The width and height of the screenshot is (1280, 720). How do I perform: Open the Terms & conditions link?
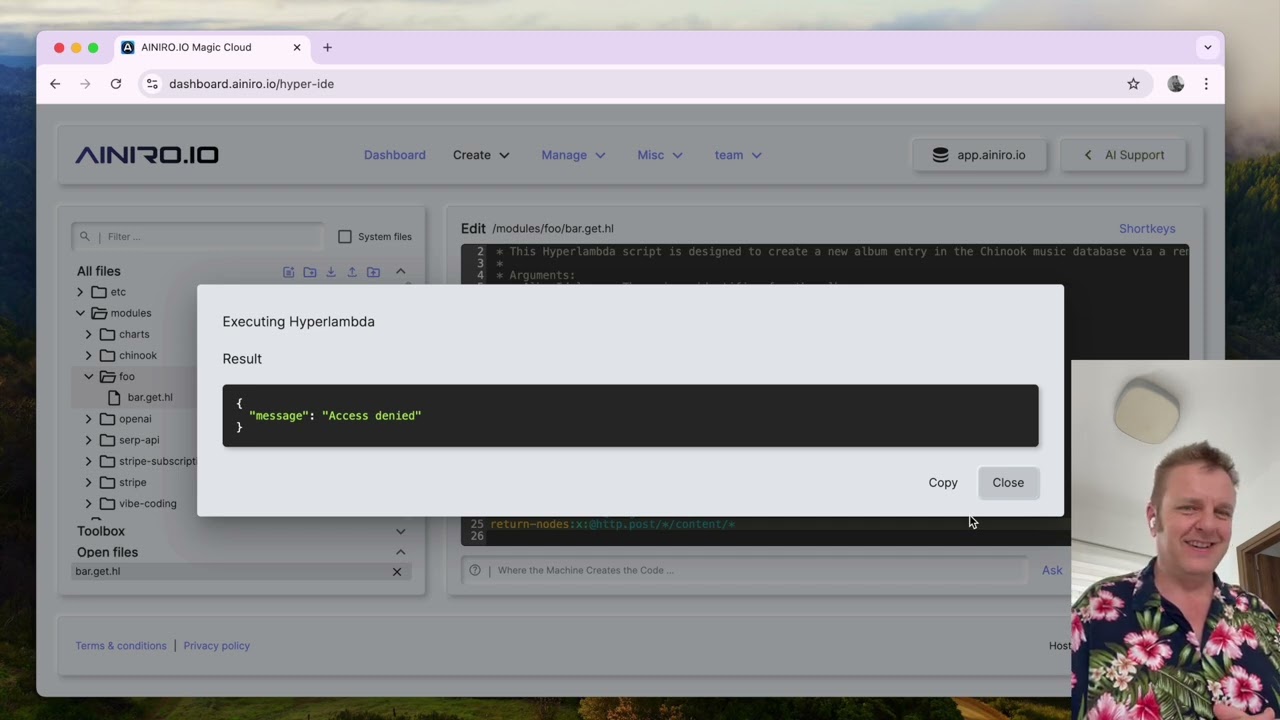coord(121,646)
